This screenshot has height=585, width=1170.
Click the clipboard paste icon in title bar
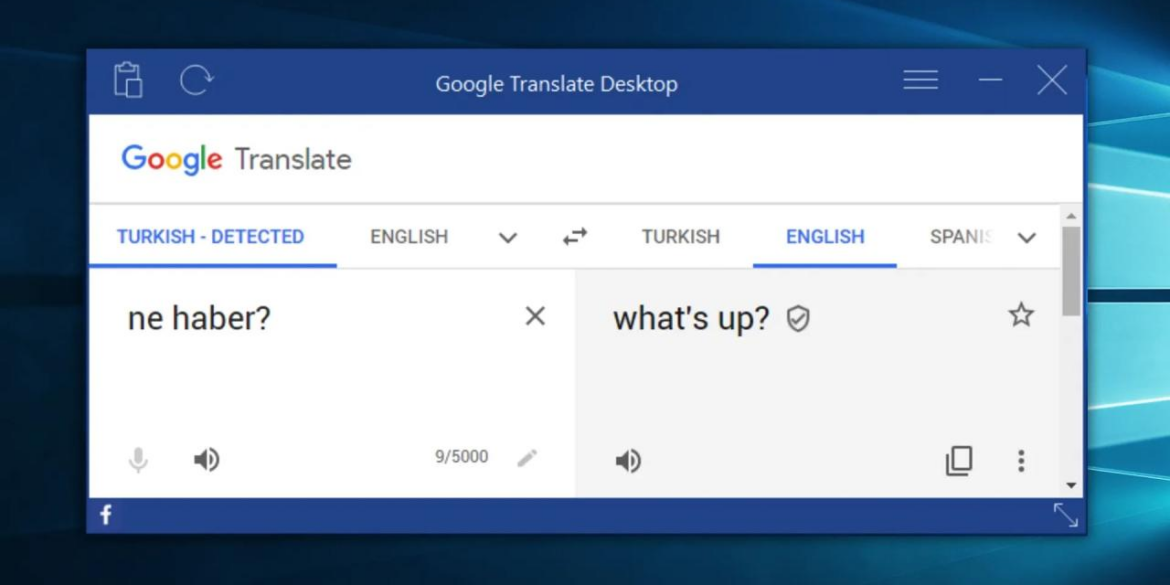128,80
